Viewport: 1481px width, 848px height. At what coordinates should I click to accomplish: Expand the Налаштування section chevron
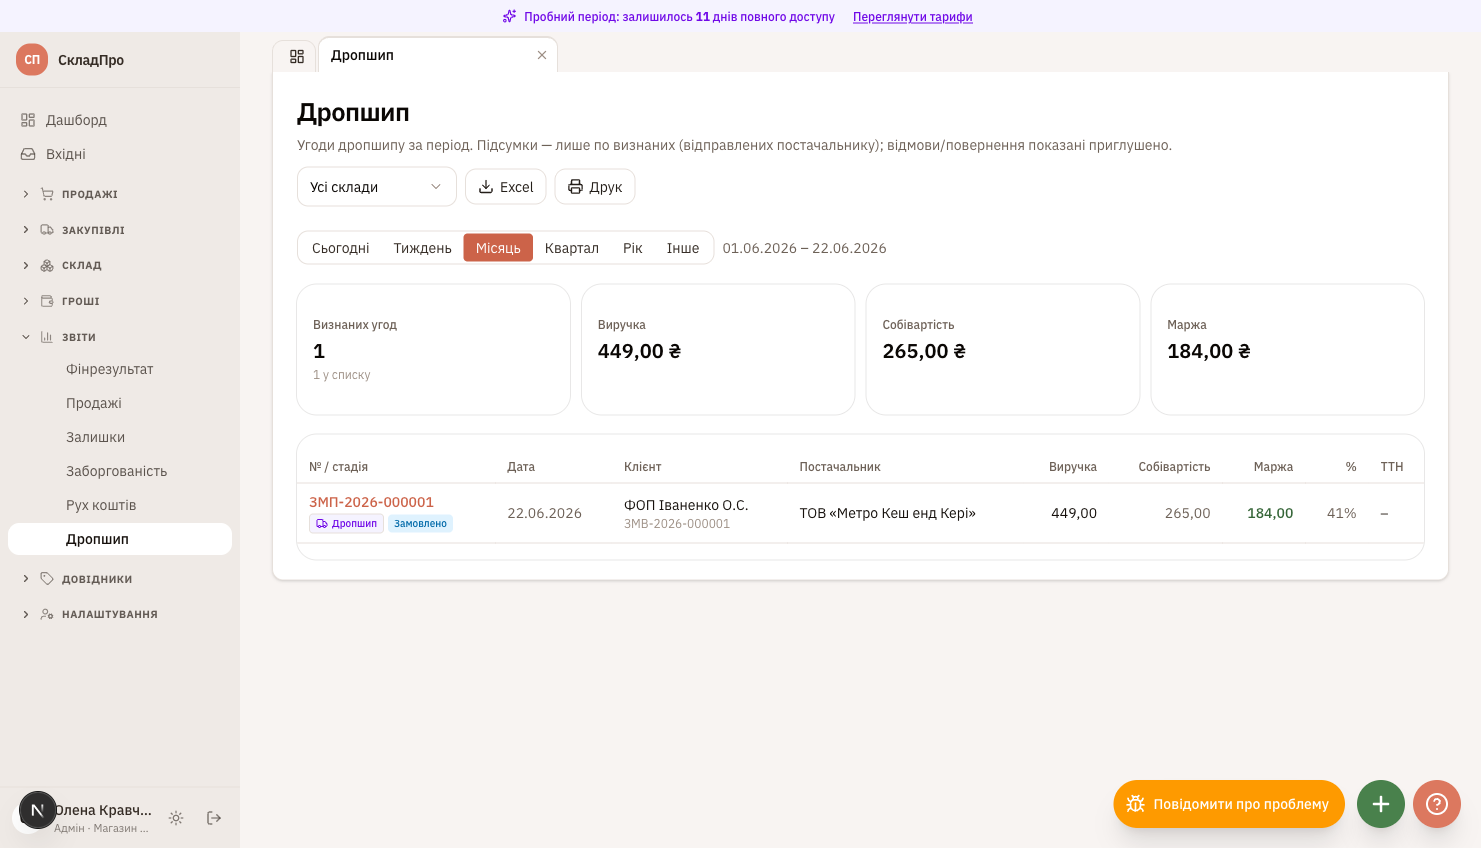coord(26,614)
